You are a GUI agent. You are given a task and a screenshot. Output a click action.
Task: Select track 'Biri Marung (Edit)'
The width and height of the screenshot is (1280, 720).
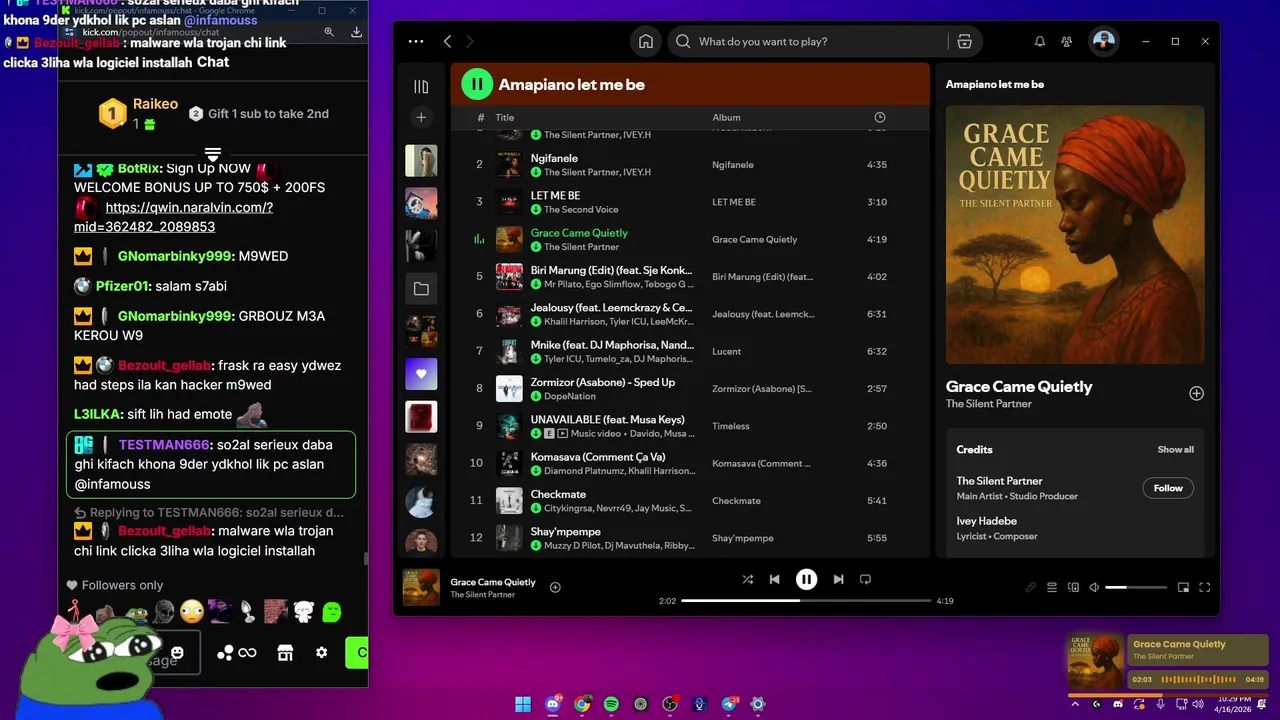click(611, 270)
